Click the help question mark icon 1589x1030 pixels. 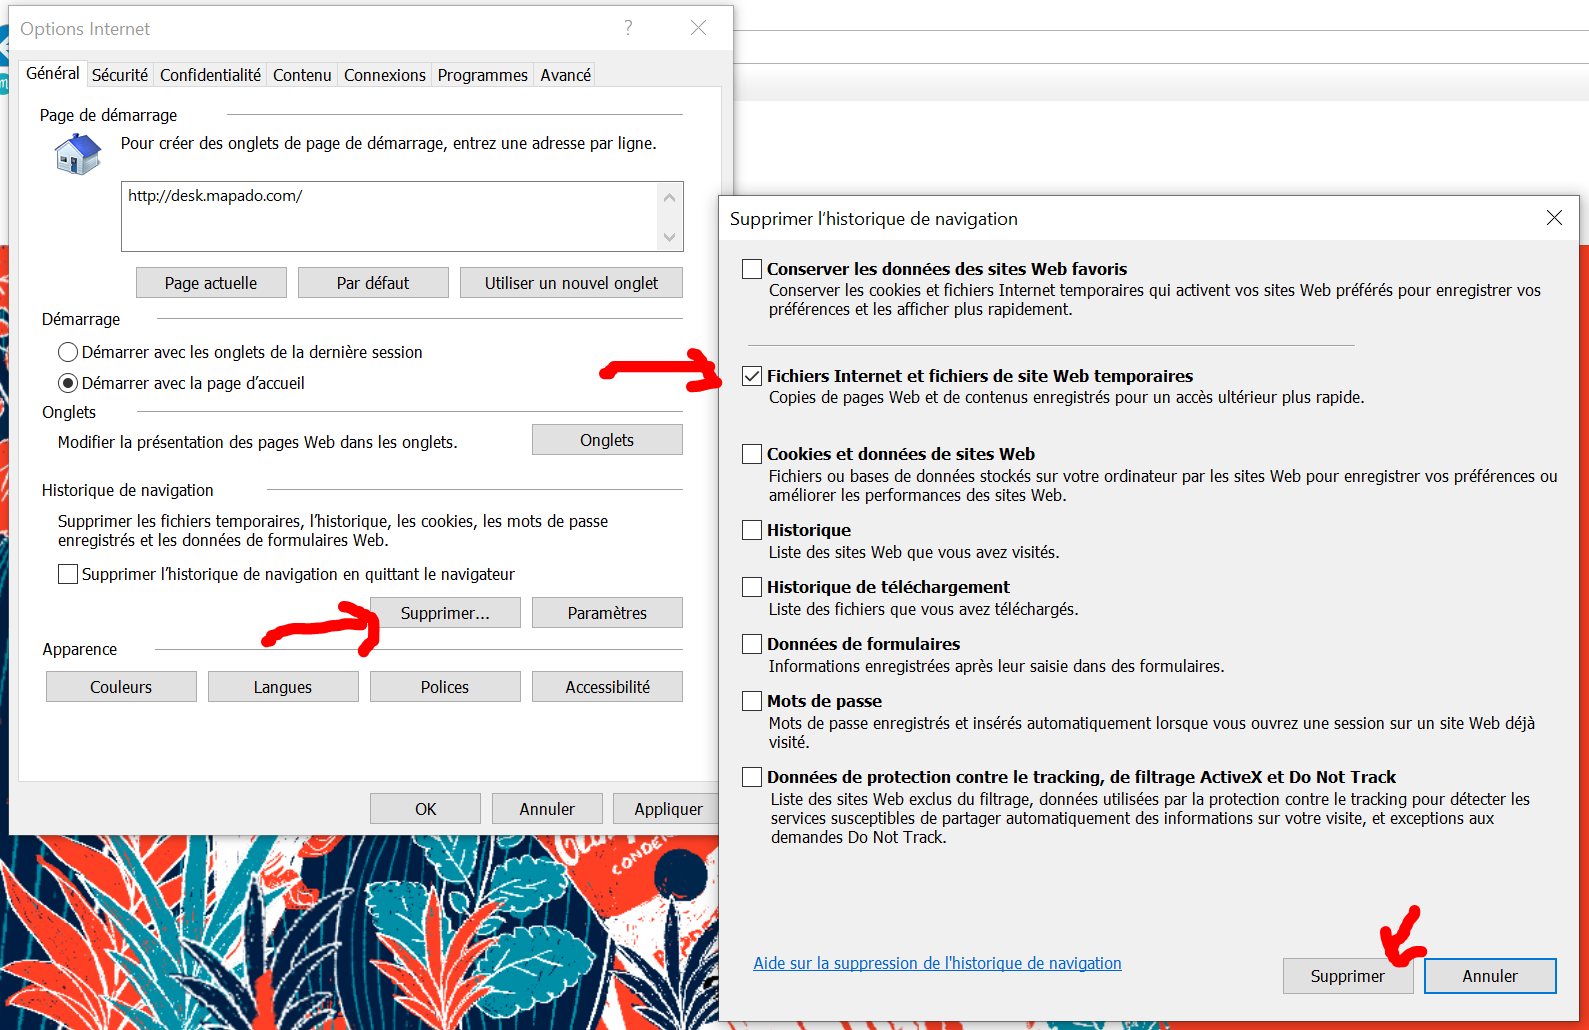(x=628, y=28)
